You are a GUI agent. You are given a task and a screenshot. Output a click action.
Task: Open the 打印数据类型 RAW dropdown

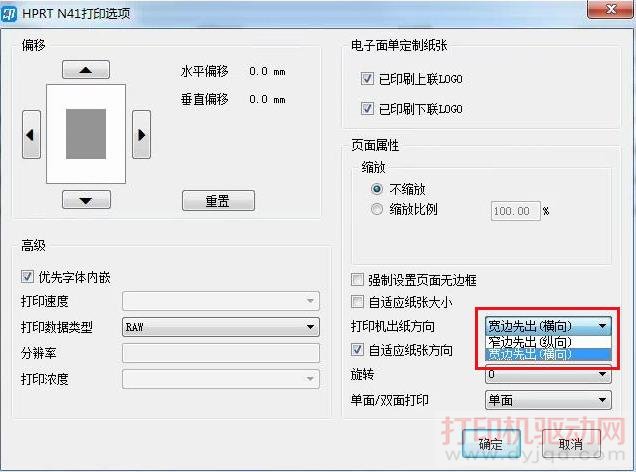point(219,327)
